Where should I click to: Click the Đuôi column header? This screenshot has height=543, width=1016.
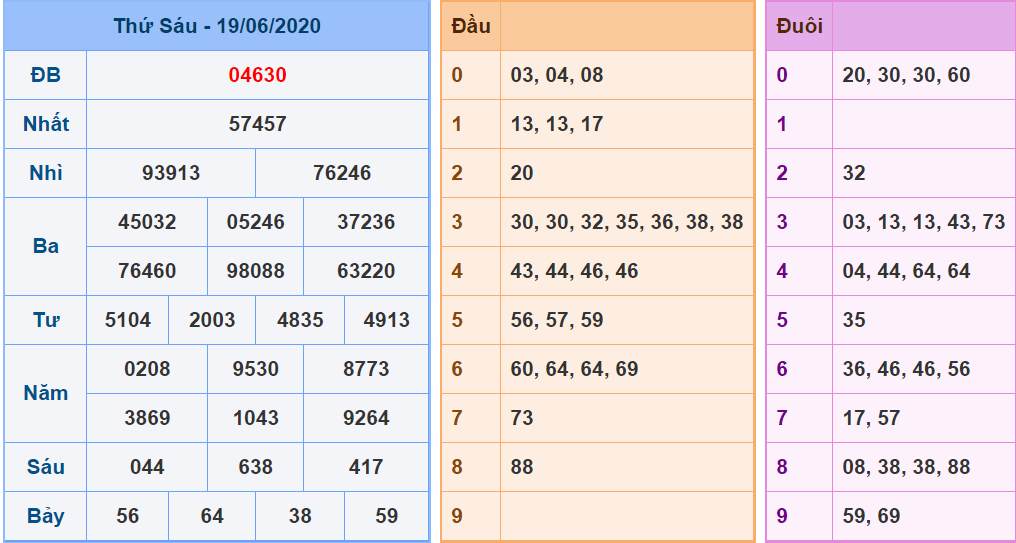click(x=799, y=26)
